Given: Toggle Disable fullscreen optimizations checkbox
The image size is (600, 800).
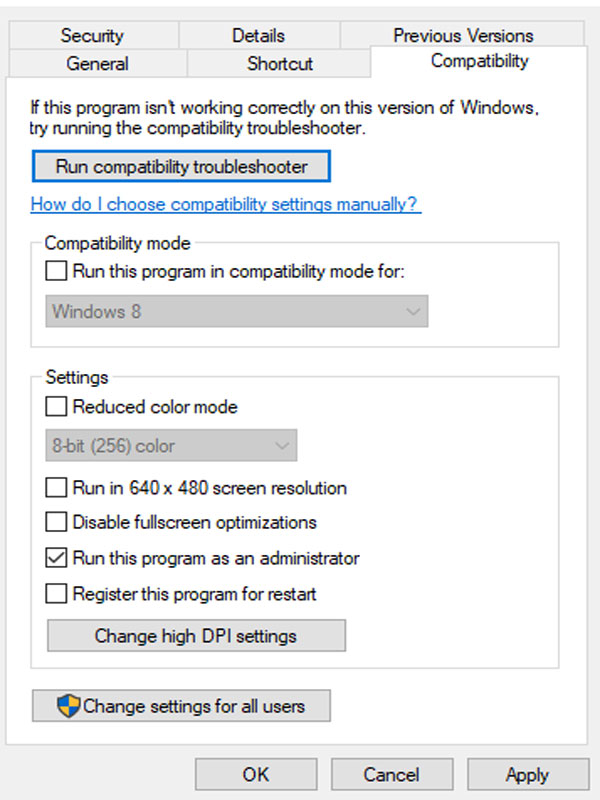Looking at the screenshot, I should [56, 522].
